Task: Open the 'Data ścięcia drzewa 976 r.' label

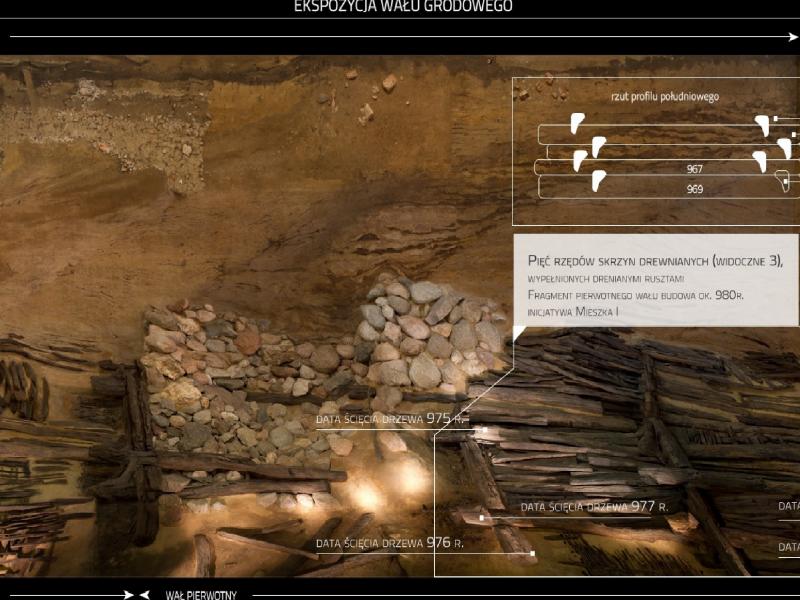Action: pos(389,543)
